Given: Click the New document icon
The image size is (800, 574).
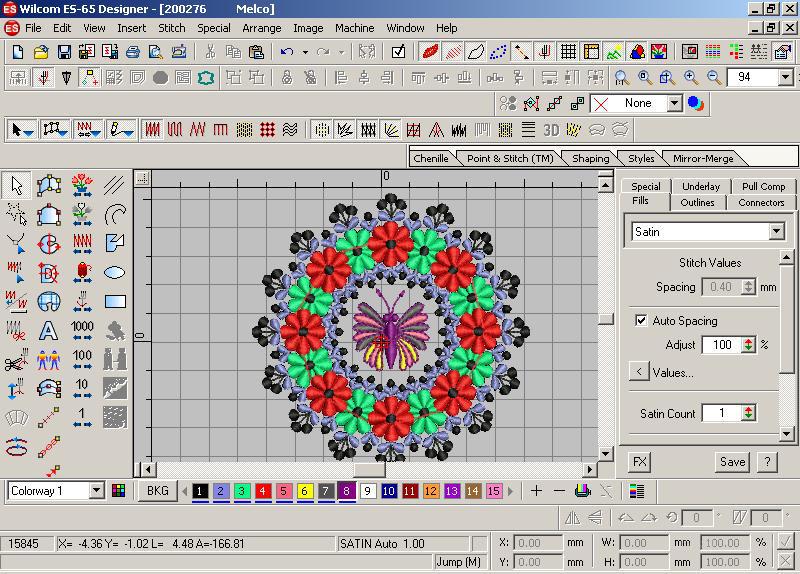Looking at the screenshot, I should pos(18,52).
